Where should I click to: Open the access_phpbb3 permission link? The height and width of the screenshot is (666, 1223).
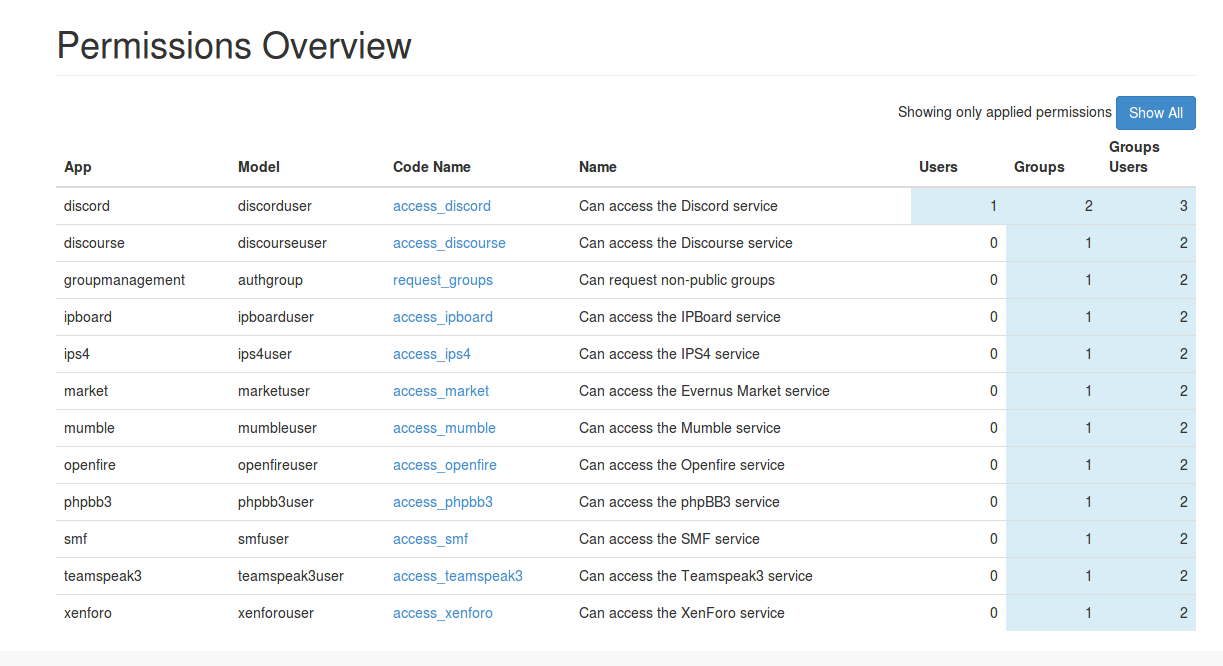tap(443, 502)
